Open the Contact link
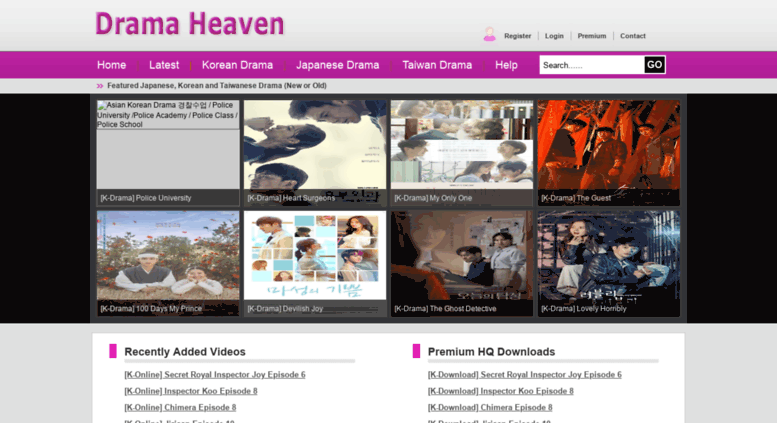Viewport: 777px width, 423px height. (633, 36)
